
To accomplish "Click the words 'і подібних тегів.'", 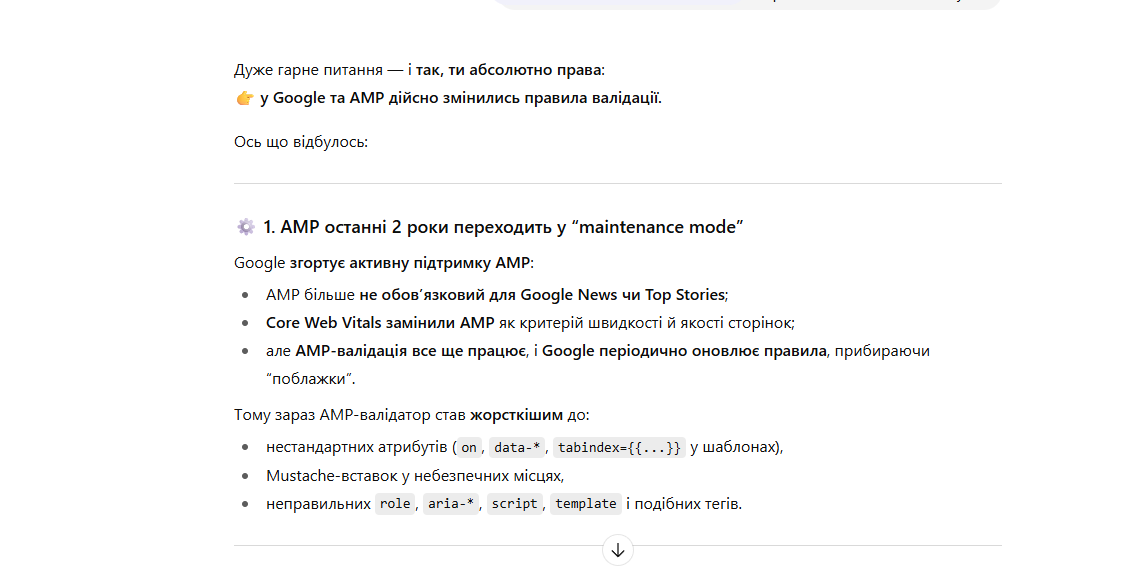I will pos(684,504).
